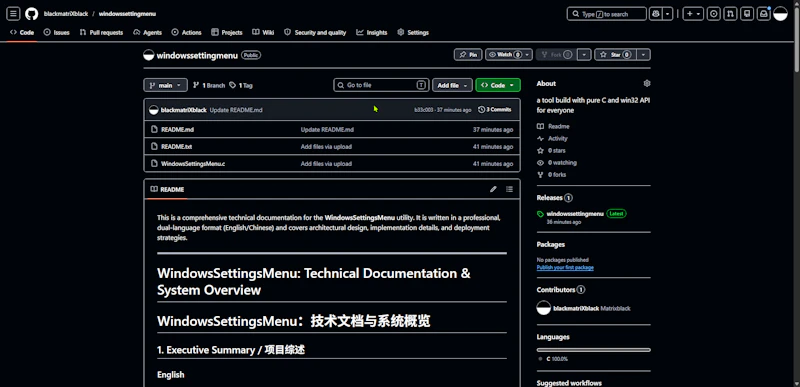Open the WindowsSettingsMenu.c file
The width and height of the screenshot is (800, 387).
coord(193,164)
